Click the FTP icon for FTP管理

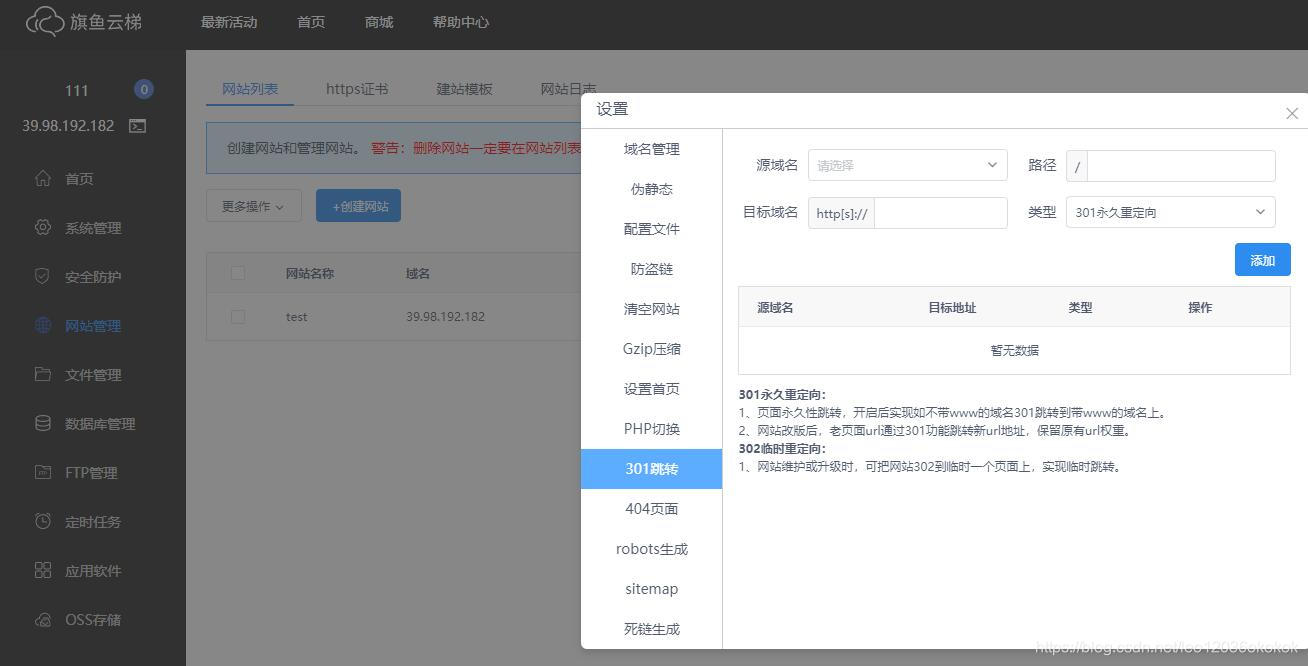pyautogui.click(x=42, y=472)
